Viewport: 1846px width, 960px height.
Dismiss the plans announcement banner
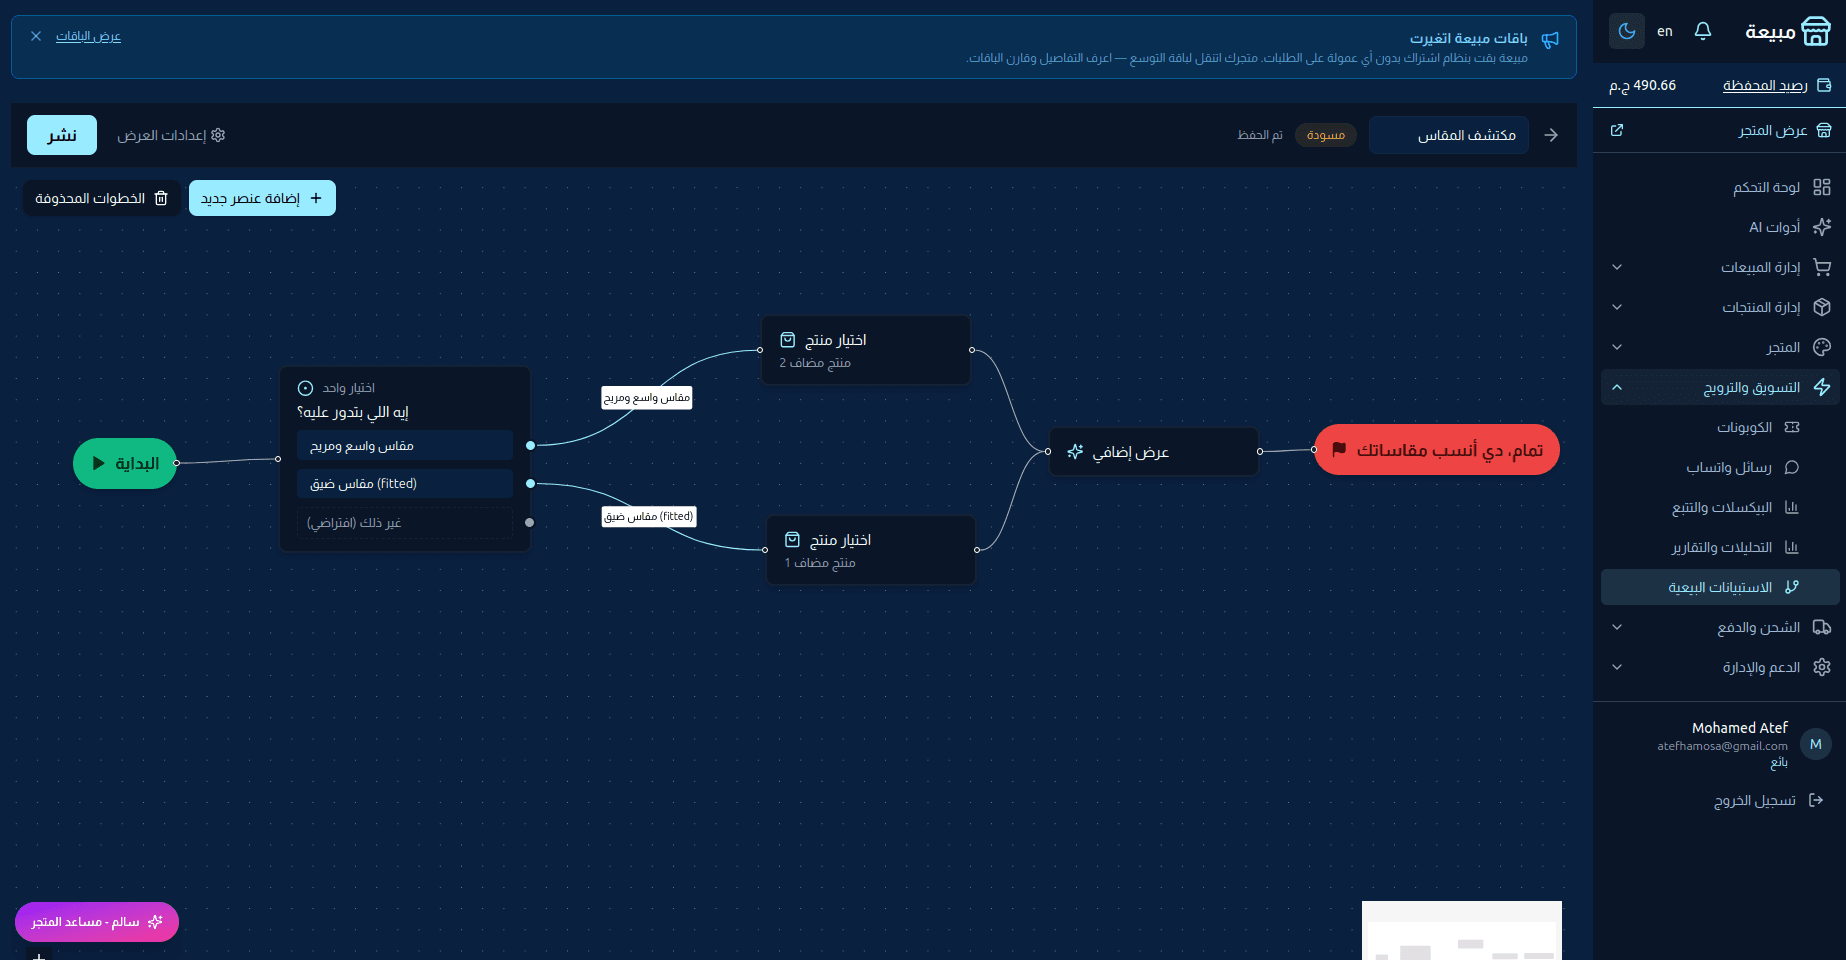[36, 36]
